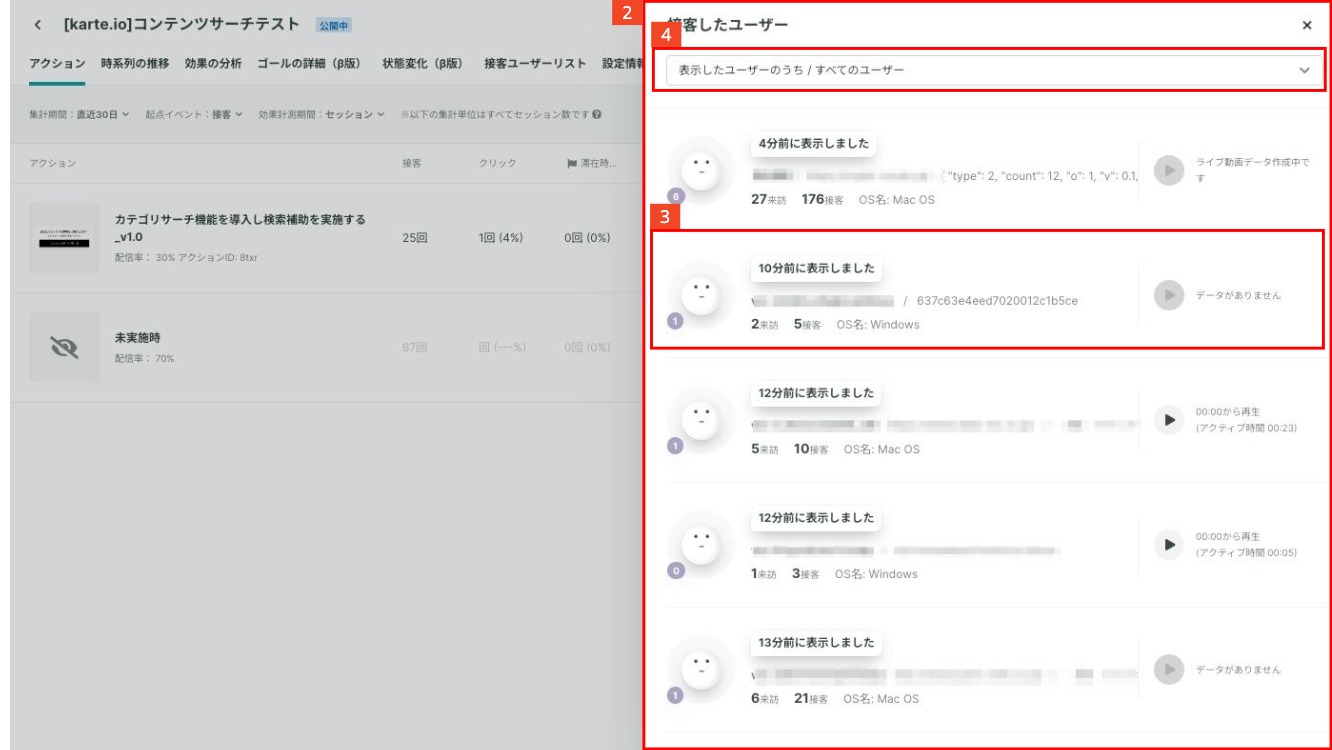
Task: Click the avatar of the 1来訪 3接客 user
Action: (x=700, y=545)
